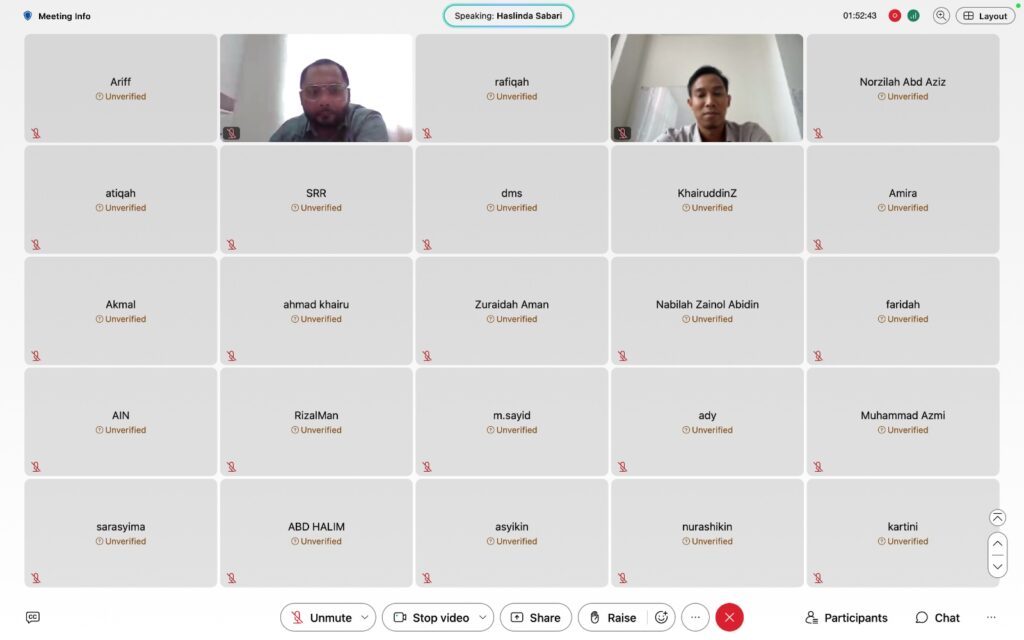Open the green network statistics icon
Screen dimensions: 1024x640
pos(914,16)
